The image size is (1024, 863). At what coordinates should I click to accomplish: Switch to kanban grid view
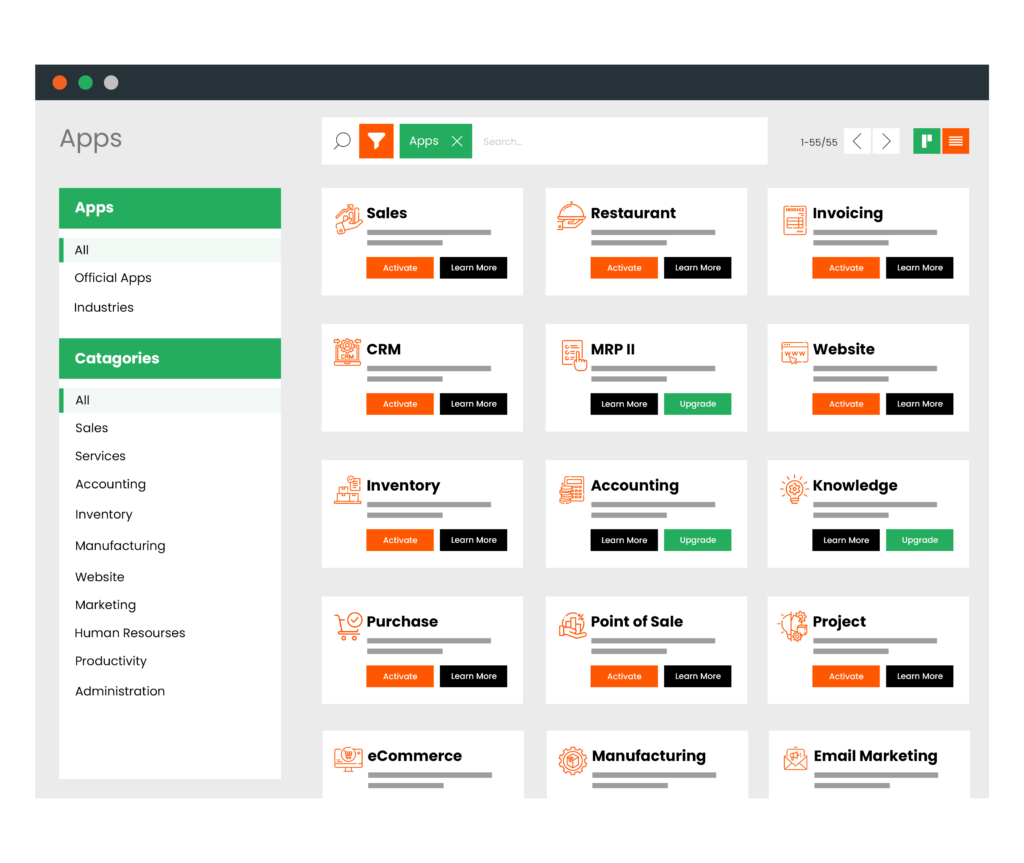pos(926,141)
